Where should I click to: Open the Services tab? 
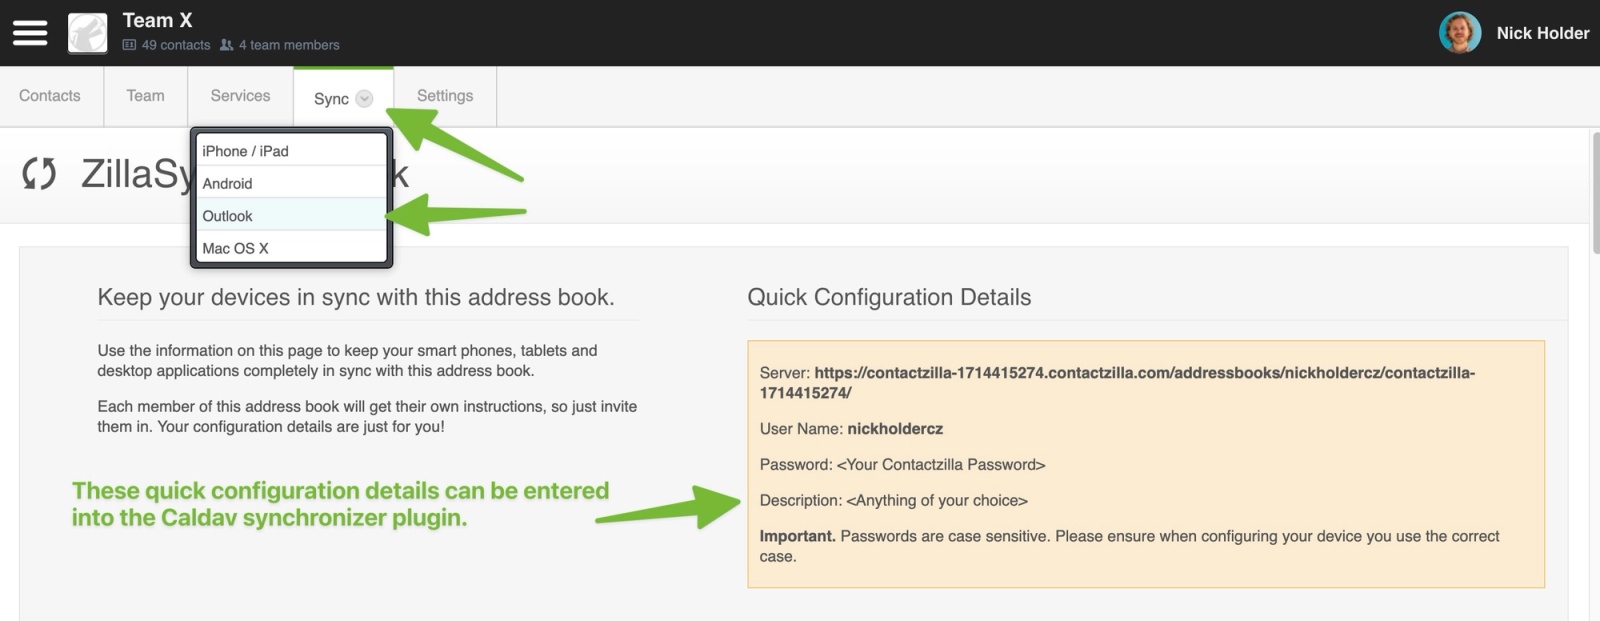pos(239,95)
